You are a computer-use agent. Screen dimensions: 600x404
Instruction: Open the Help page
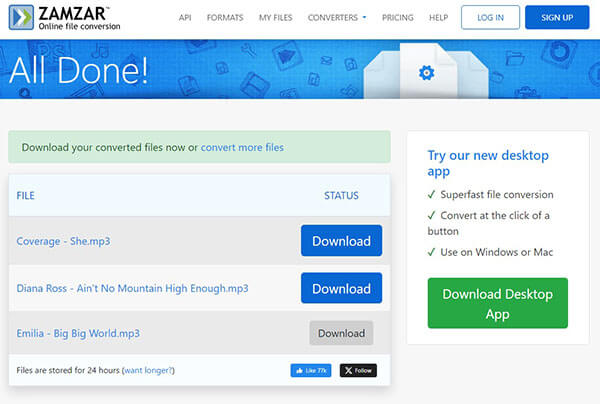point(439,18)
